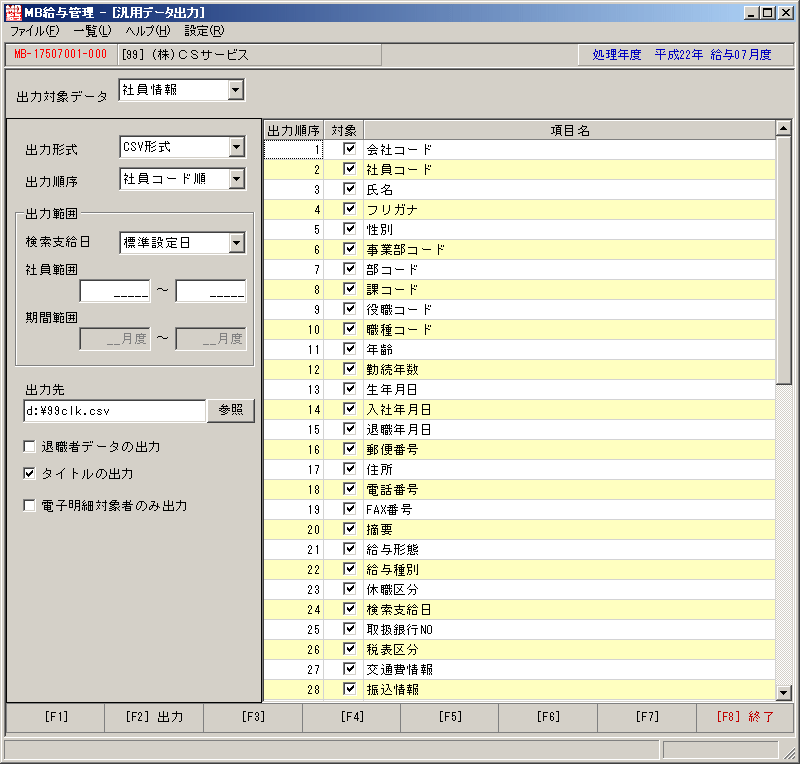Click the output order cell for 会社コード

pos(293,150)
